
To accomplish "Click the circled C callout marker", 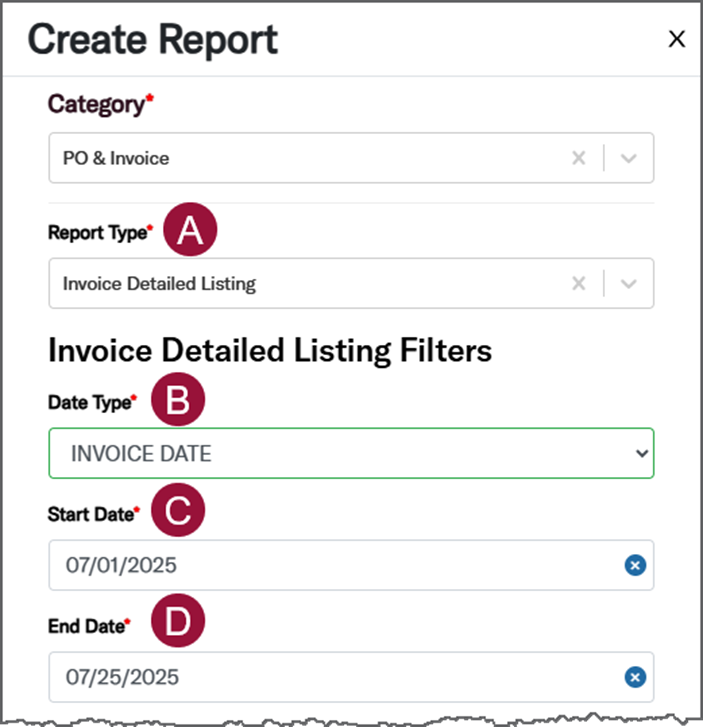I will (x=177, y=513).
